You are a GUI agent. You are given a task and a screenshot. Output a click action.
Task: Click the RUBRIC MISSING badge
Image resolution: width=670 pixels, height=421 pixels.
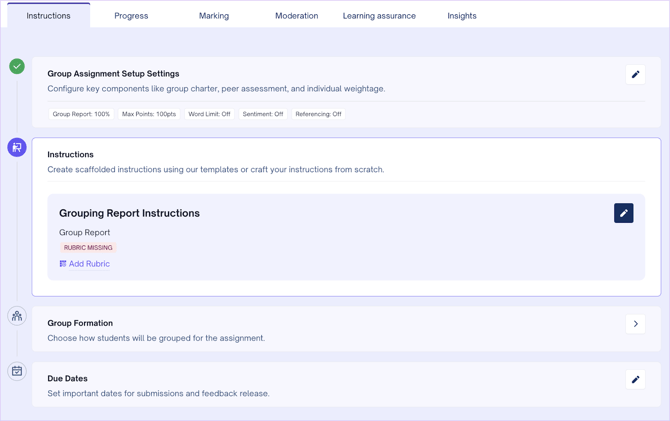click(88, 248)
